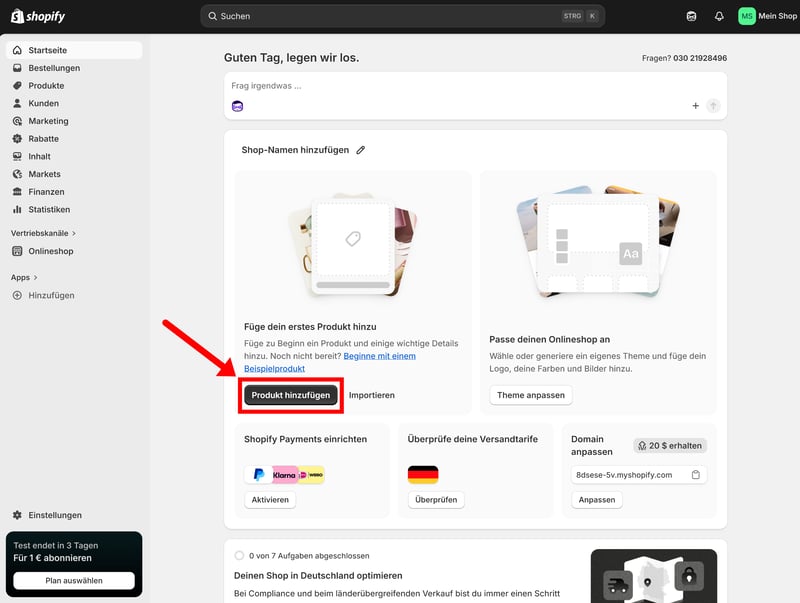This screenshot has height=603, width=800.
Task: Toggle the task progress circle for 0 von 7 Aufgaben
Action: click(239, 556)
